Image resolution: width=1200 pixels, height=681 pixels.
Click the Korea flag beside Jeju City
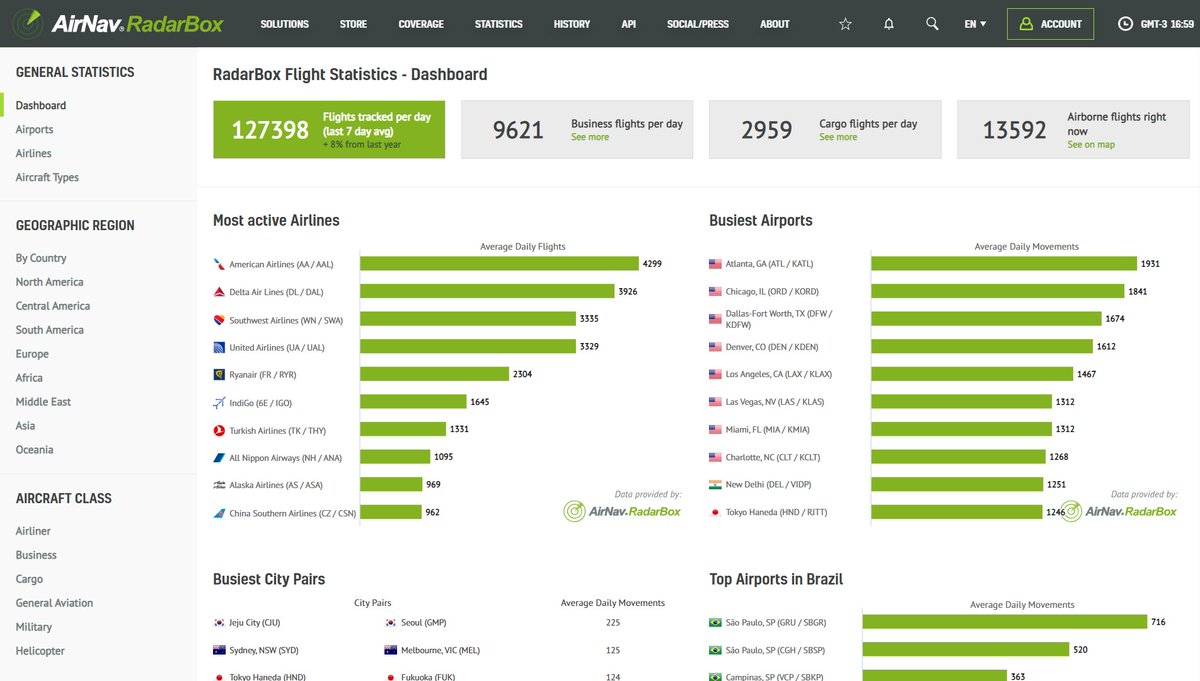(x=219, y=622)
